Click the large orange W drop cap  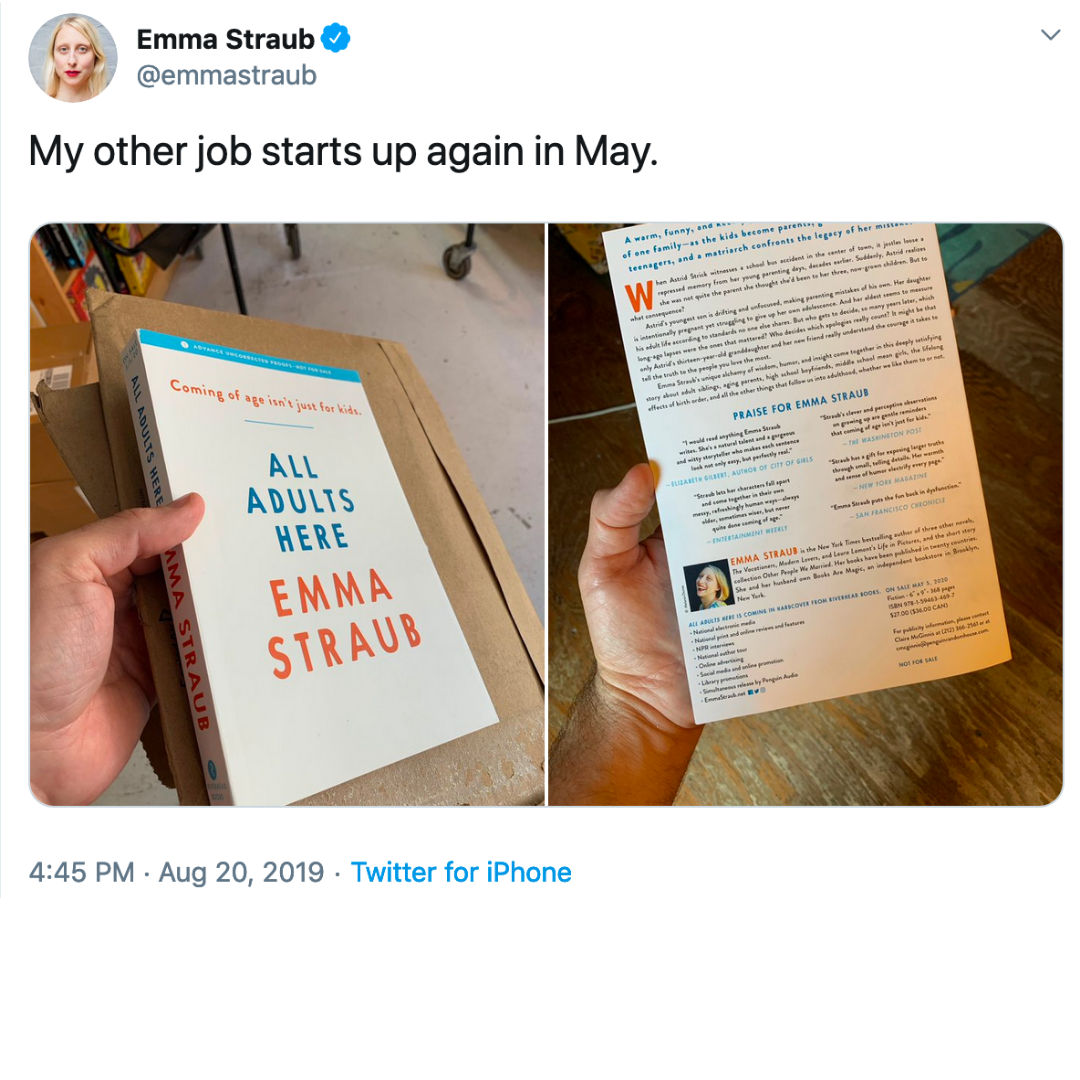pyautogui.click(x=638, y=297)
